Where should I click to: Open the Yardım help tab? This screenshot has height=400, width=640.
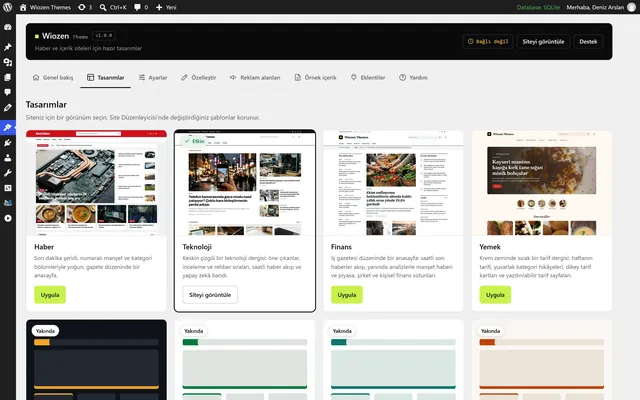tap(413, 78)
